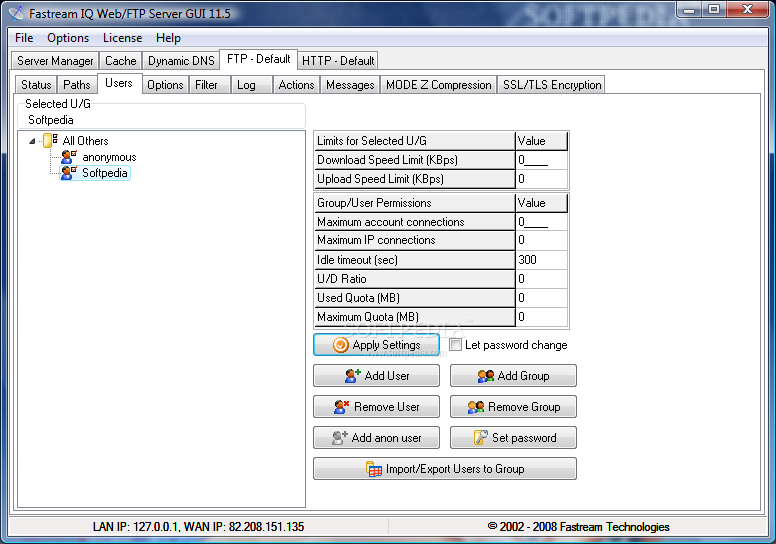
Task: Click the Fastream app icon in title bar
Action: pos(16,13)
